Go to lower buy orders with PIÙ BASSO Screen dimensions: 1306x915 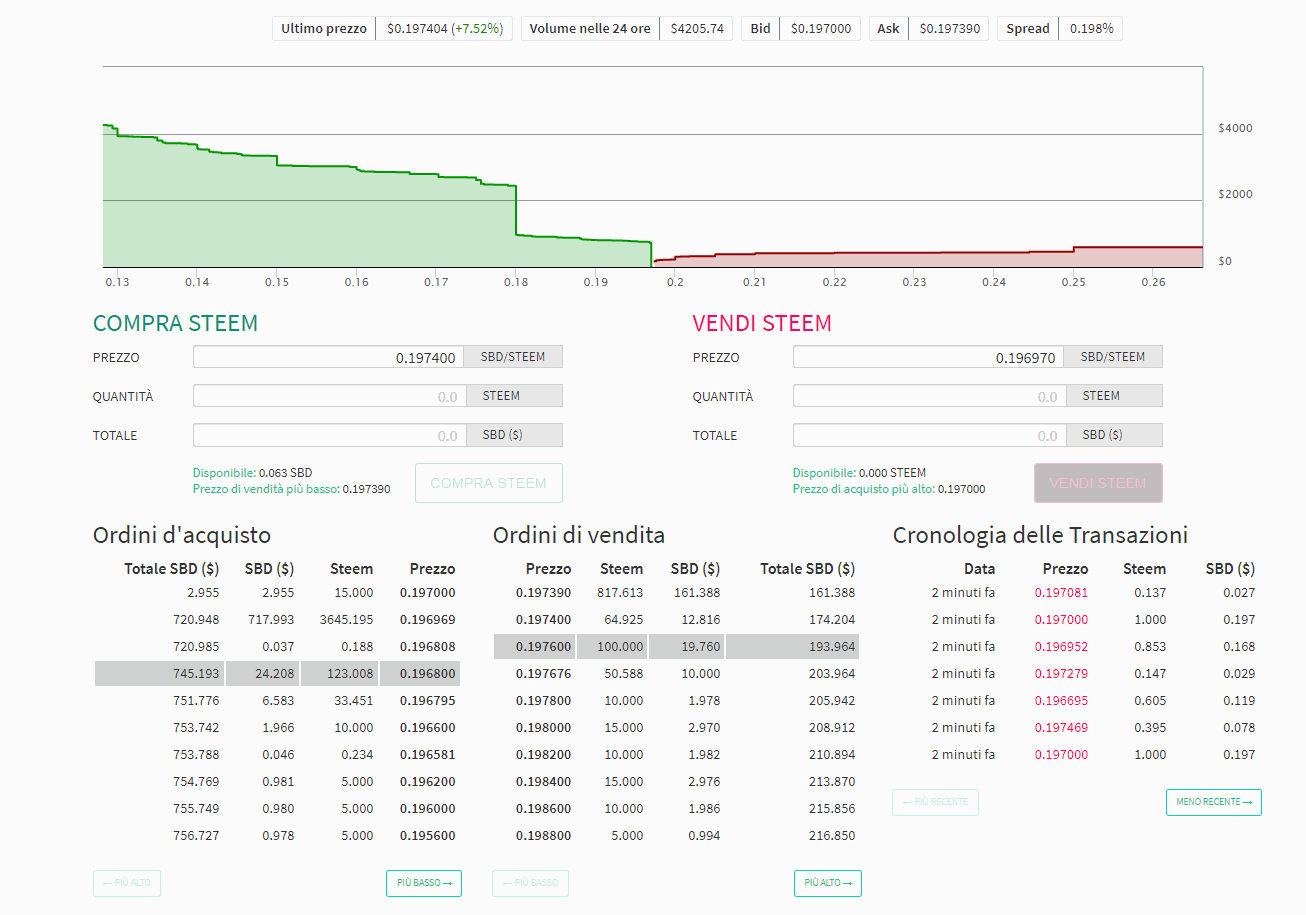pos(424,883)
